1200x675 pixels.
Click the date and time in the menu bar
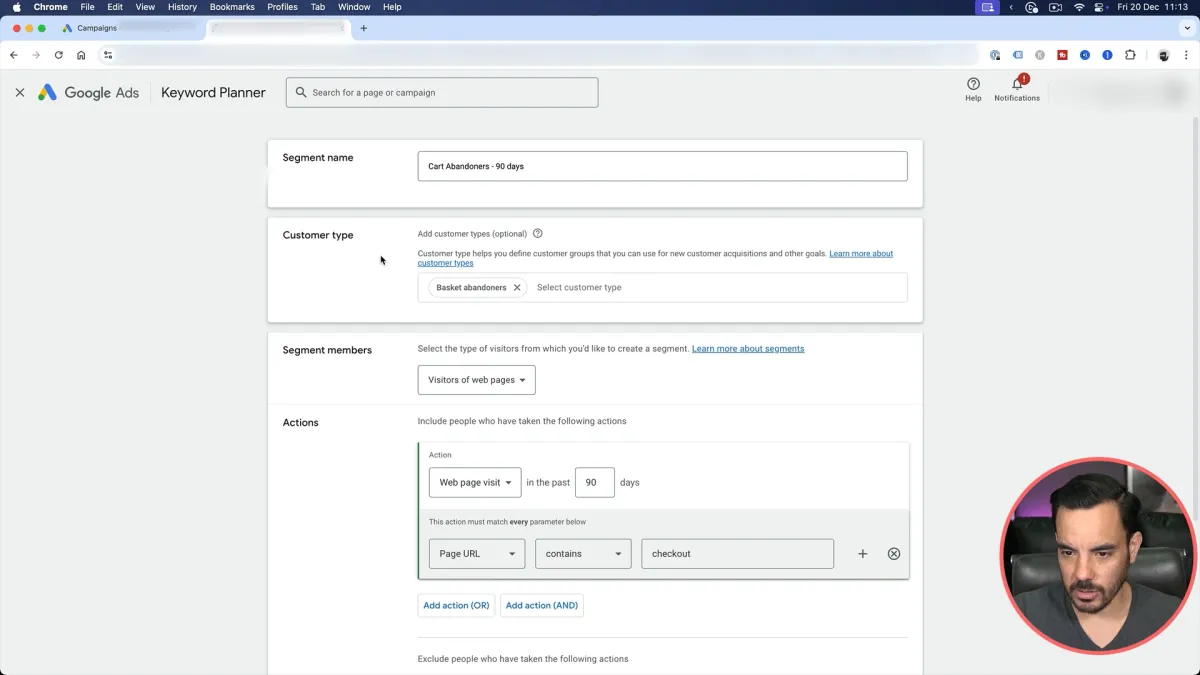1155,7
